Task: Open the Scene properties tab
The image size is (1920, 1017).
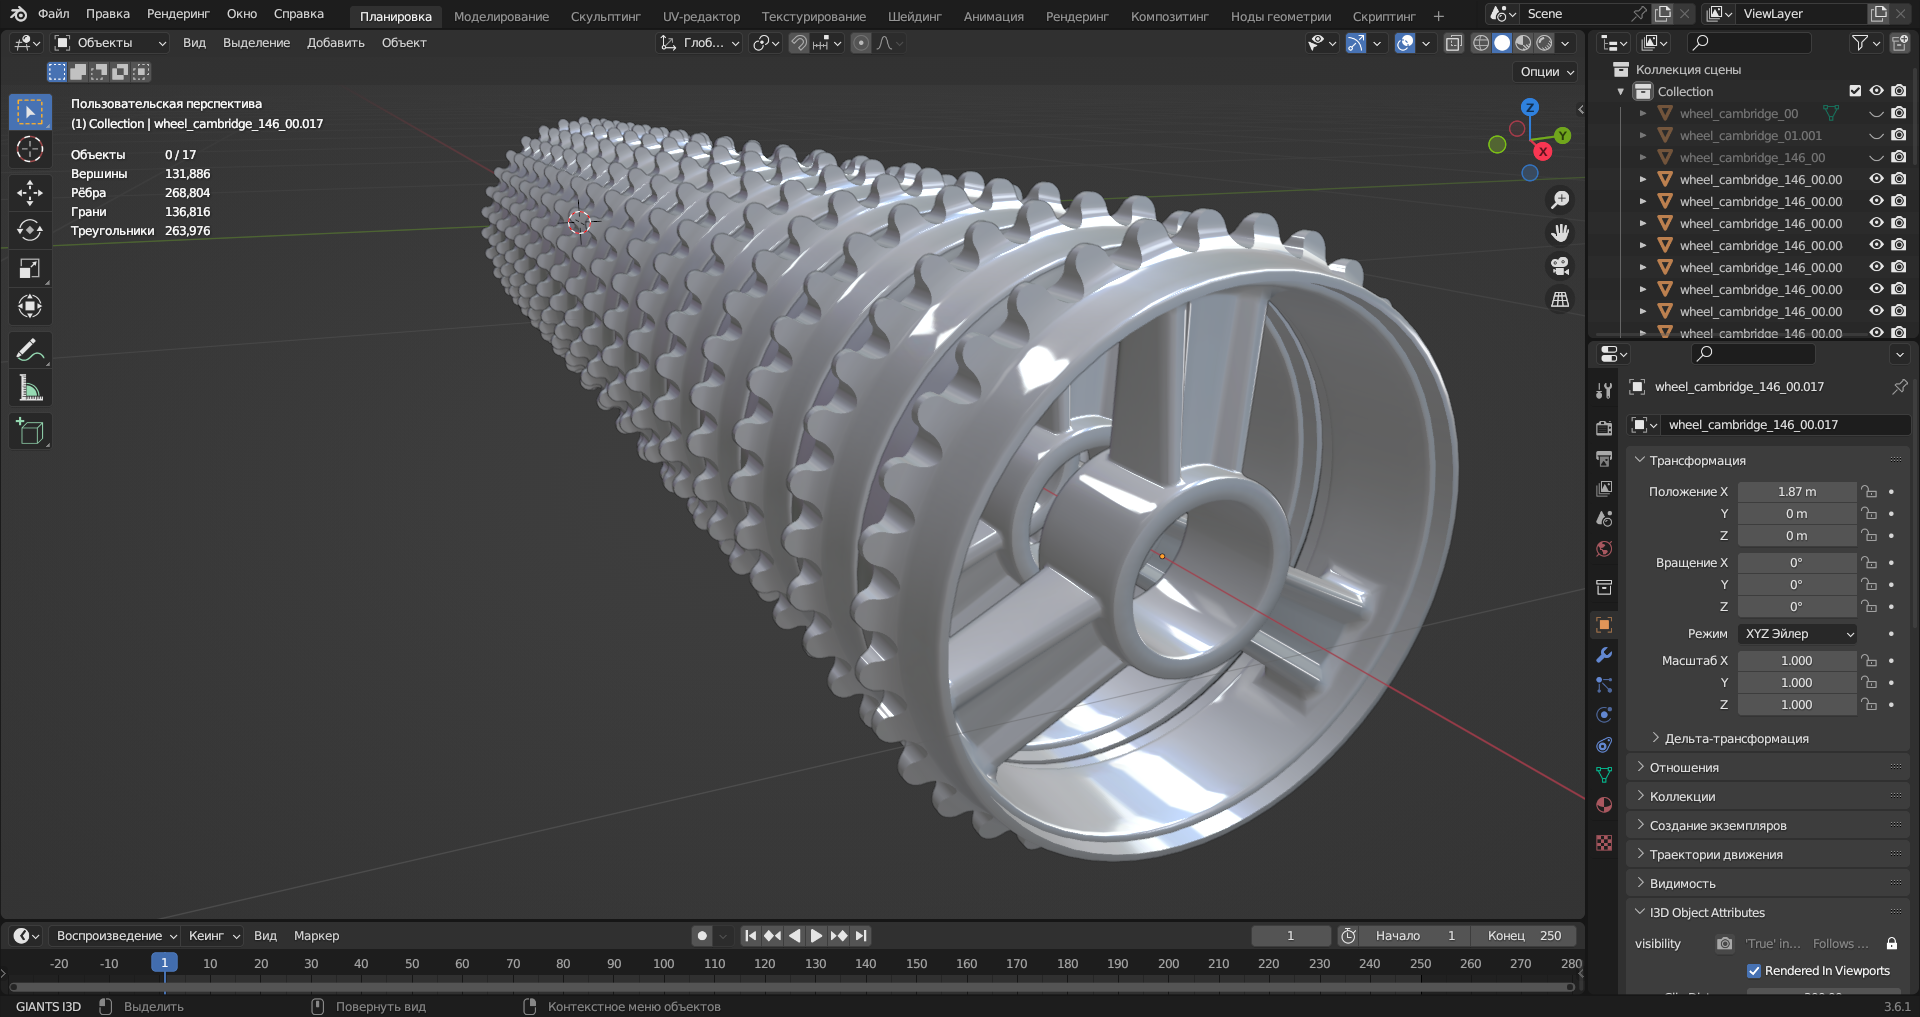Action: 1604,518
